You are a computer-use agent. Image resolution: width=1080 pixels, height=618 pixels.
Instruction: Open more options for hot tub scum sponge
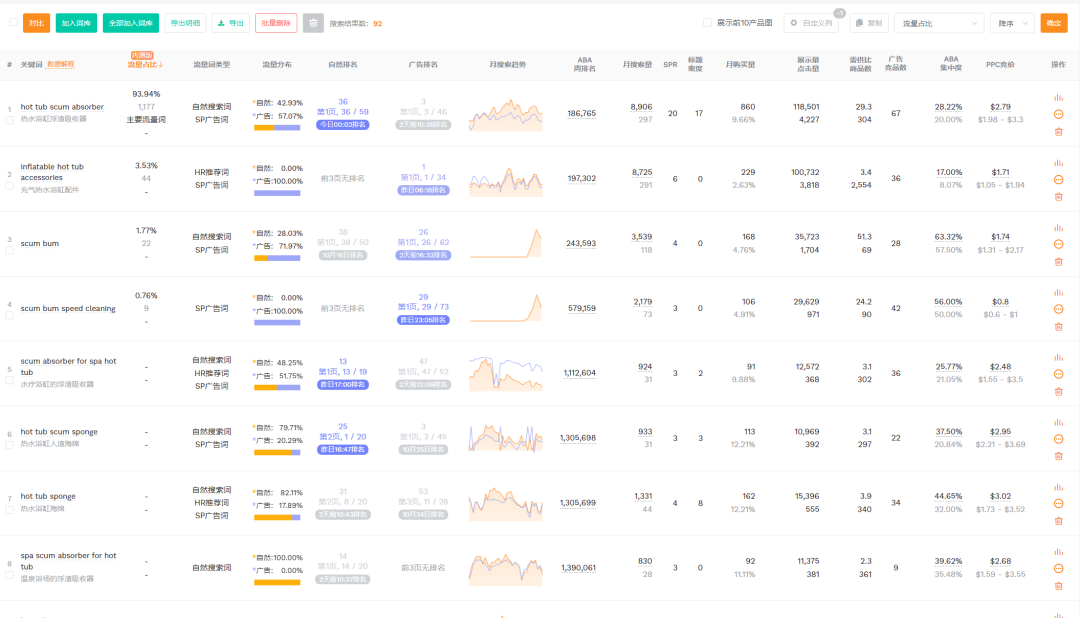(x=1058, y=439)
